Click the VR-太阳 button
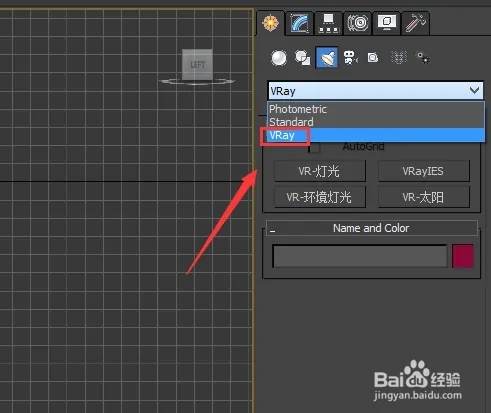The height and width of the screenshot is (413, 491). pyautogui.click(x=424, y=197)
